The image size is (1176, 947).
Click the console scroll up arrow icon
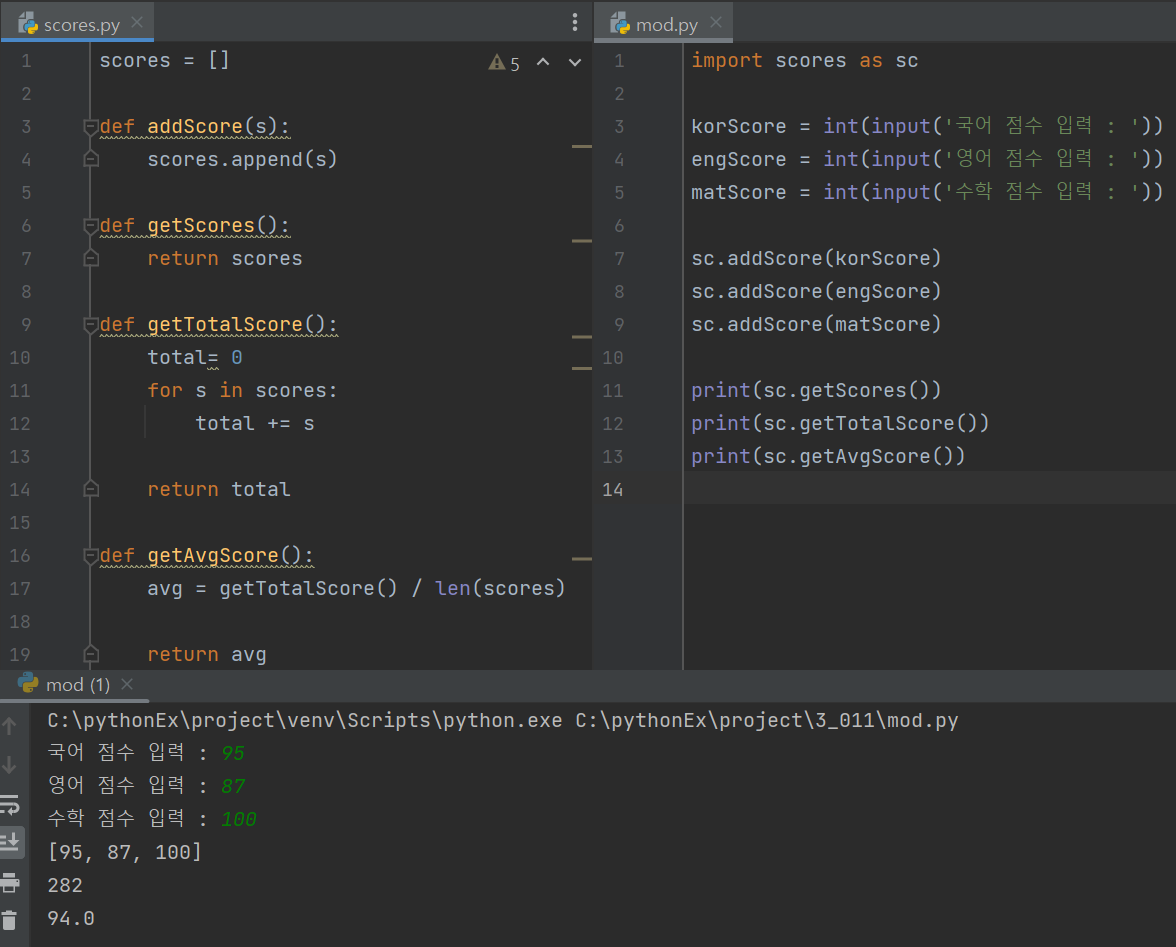tap(10, 725)
